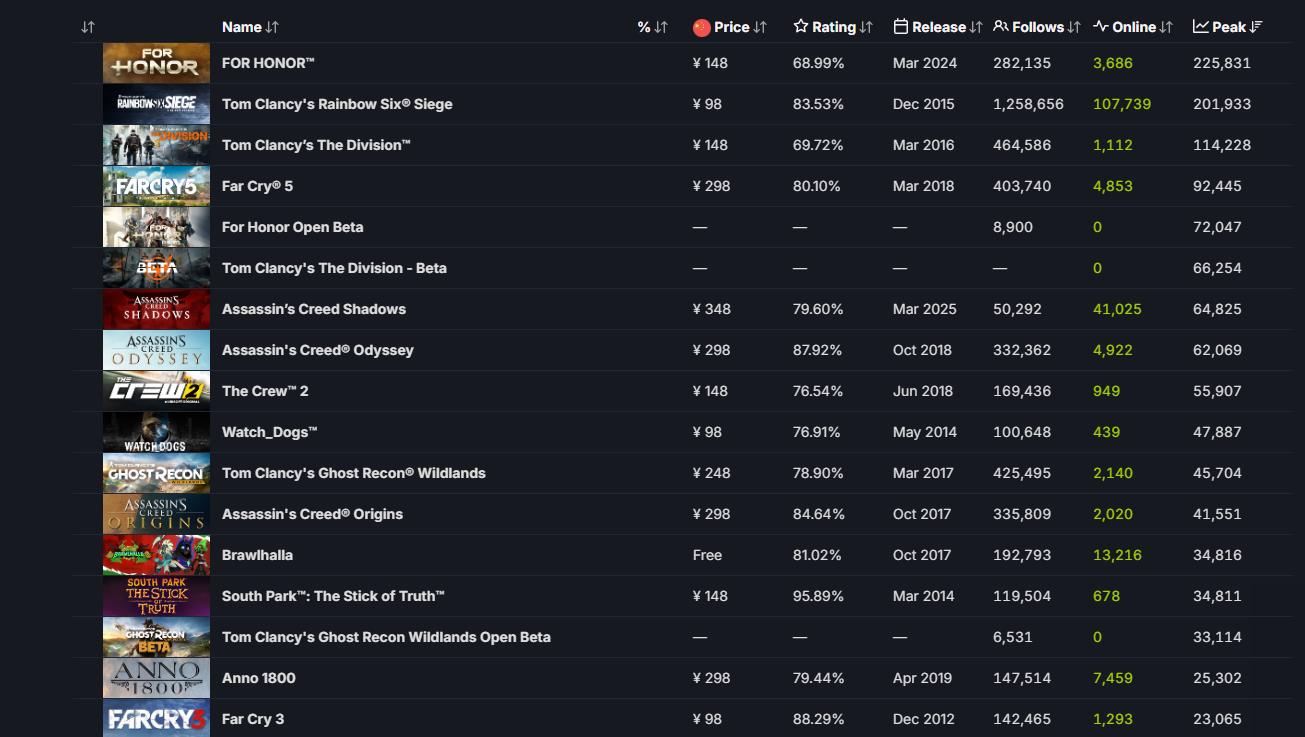The height and width of the screenshot is (737, 1305).
Task: Click the pulse icon in the Online header
Action: (x=1101, y=27)
